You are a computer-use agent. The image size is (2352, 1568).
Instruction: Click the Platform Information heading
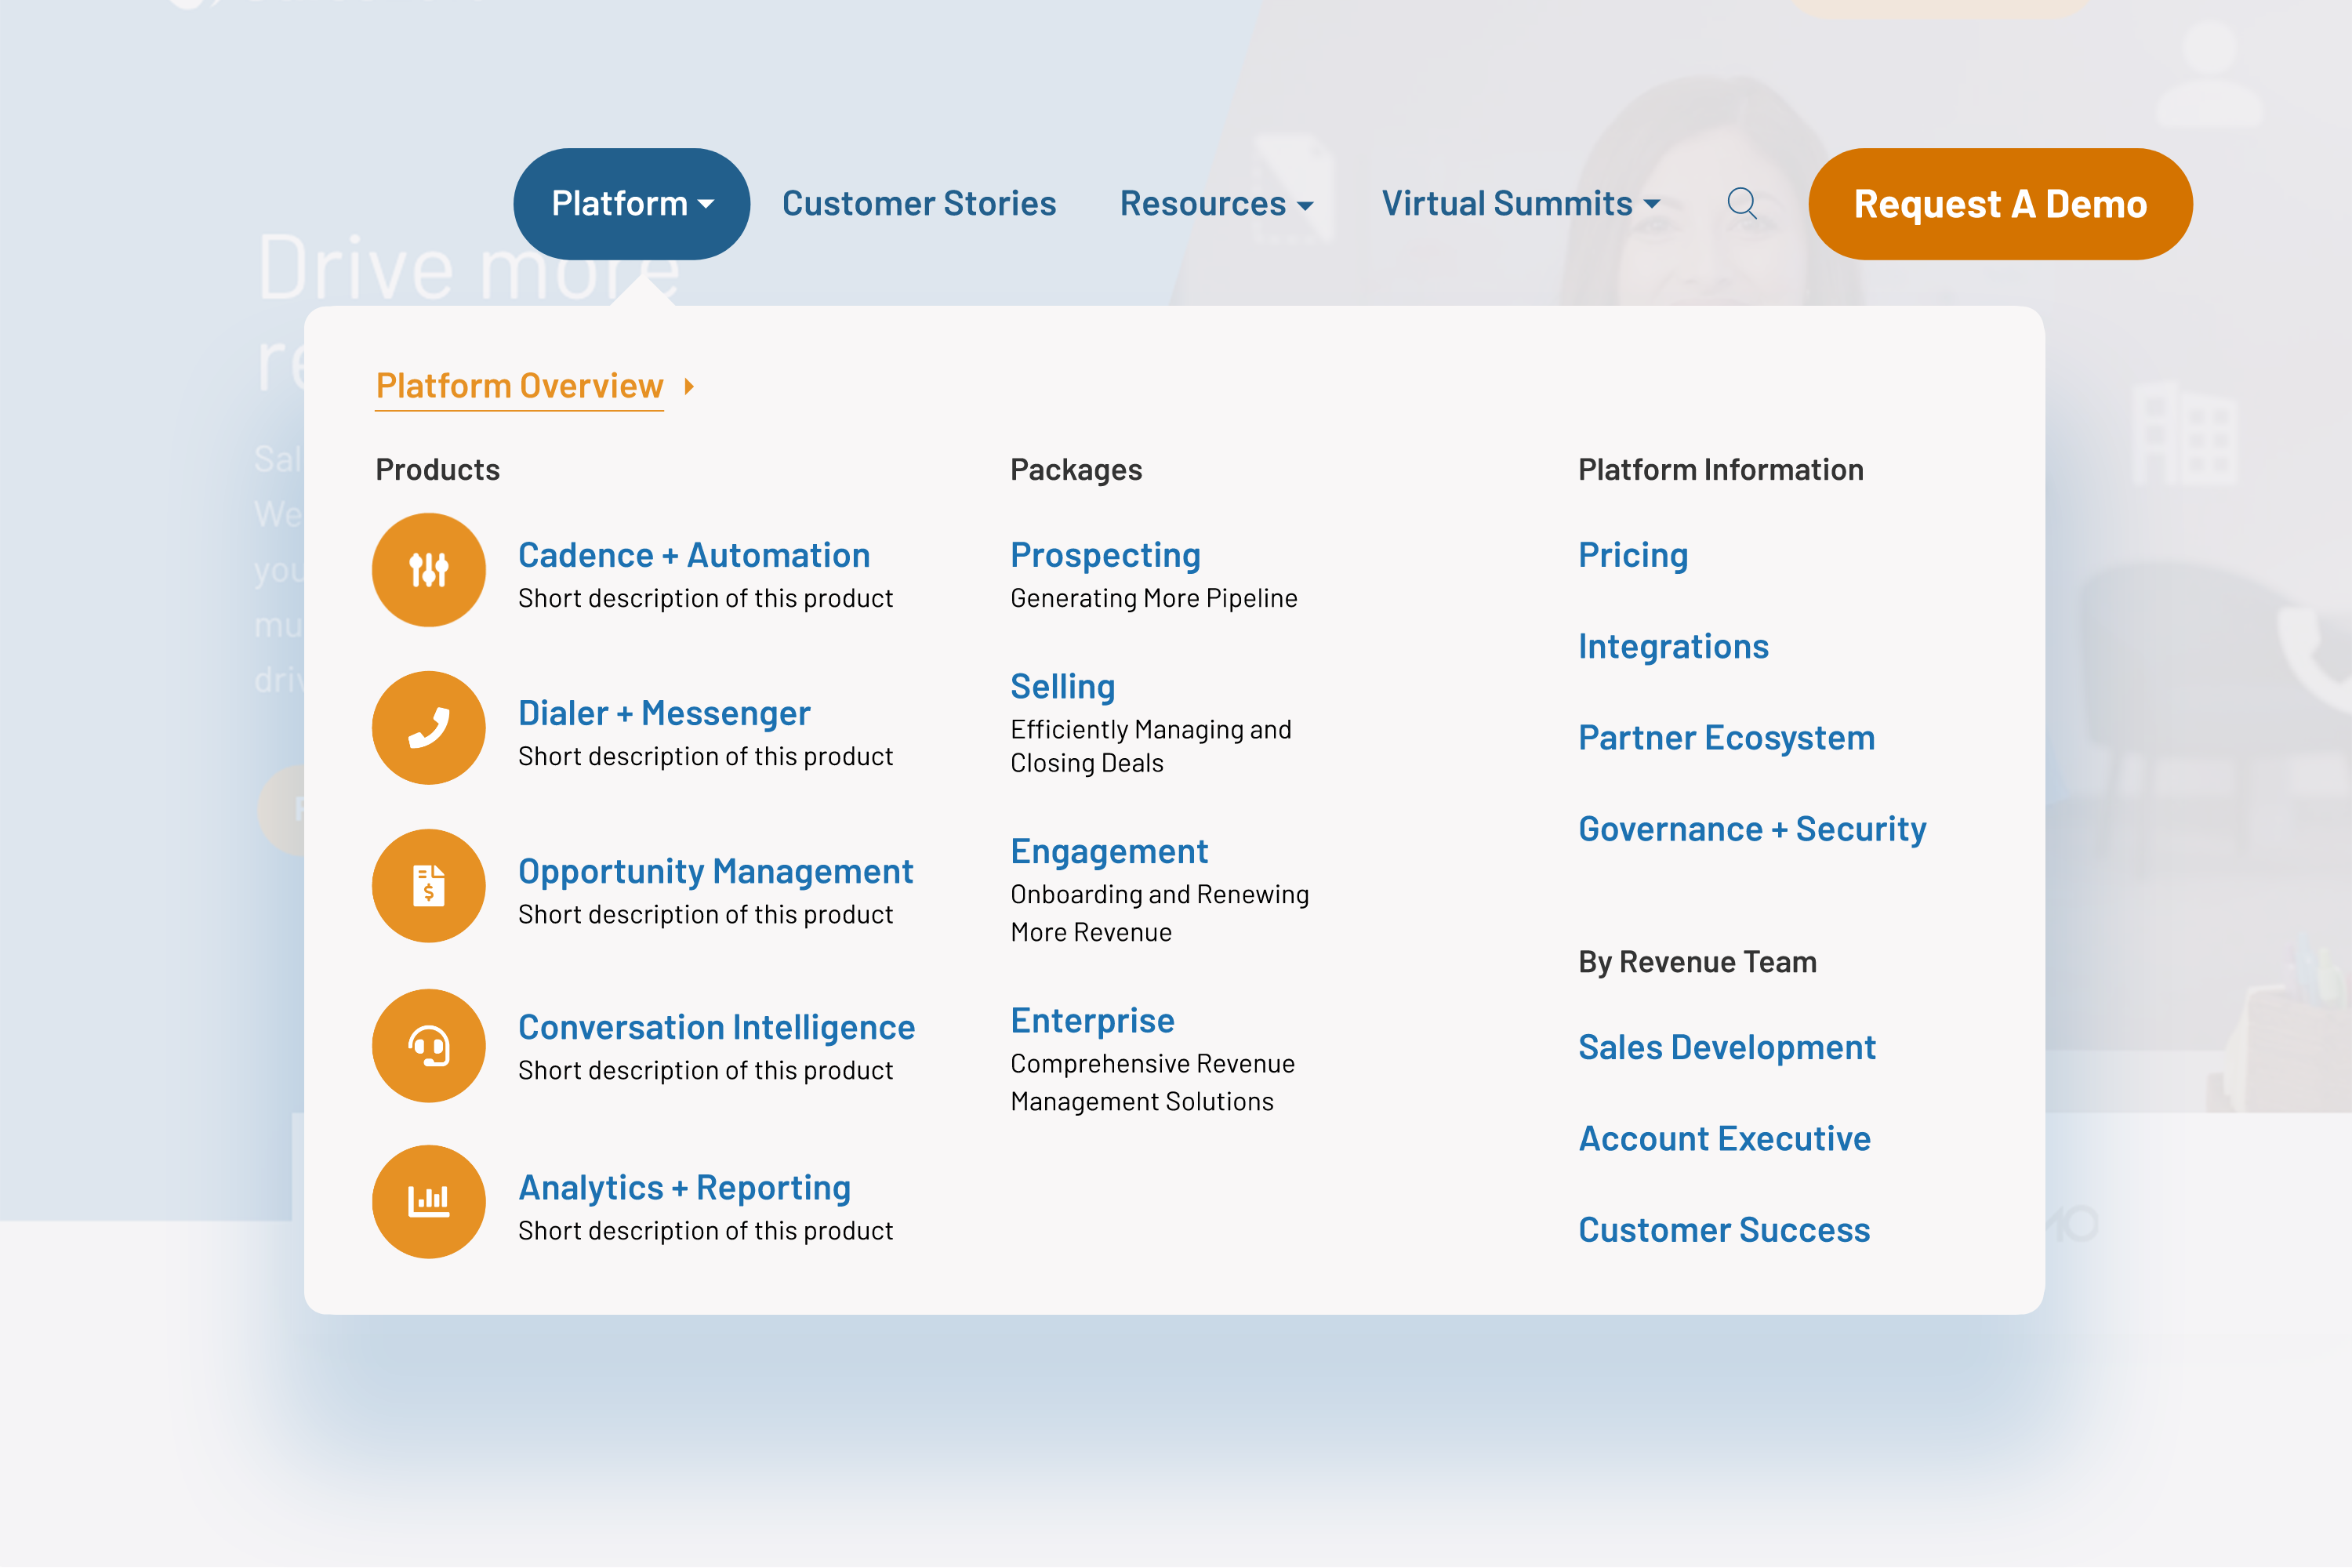(1720, 470)
